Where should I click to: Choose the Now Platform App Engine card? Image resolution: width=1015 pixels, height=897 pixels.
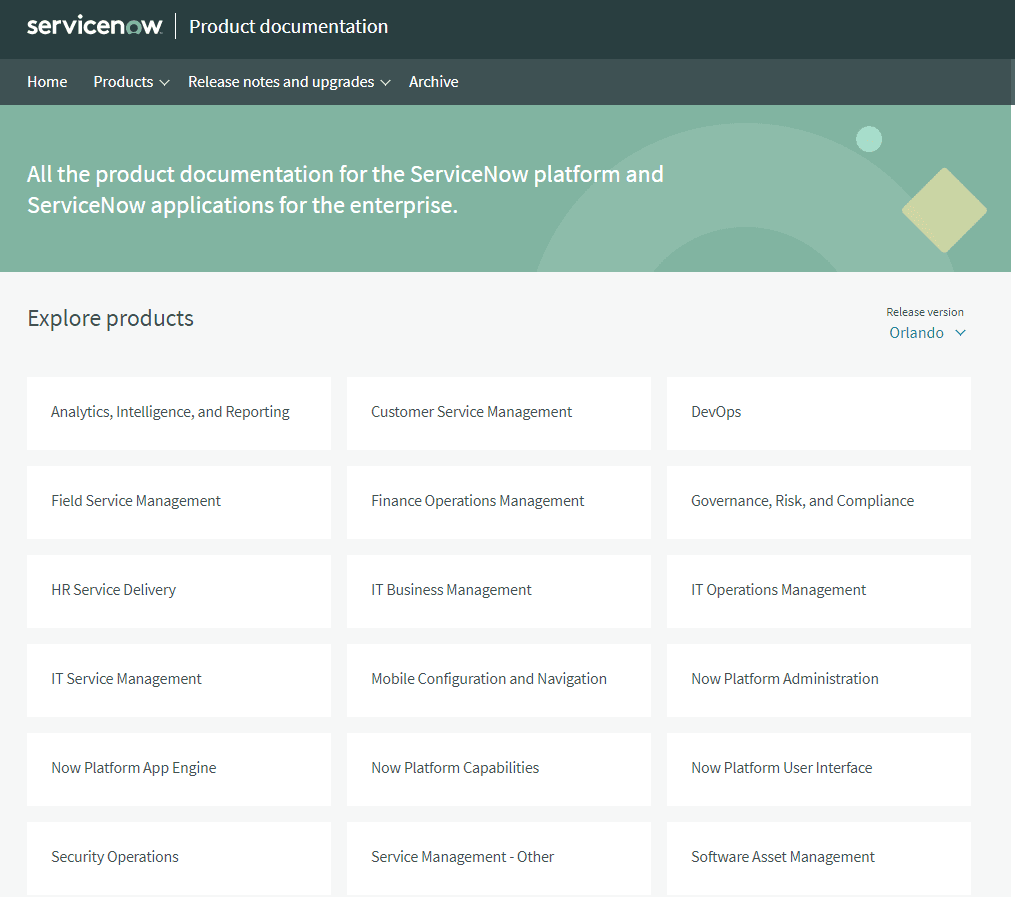pos(179,769)
